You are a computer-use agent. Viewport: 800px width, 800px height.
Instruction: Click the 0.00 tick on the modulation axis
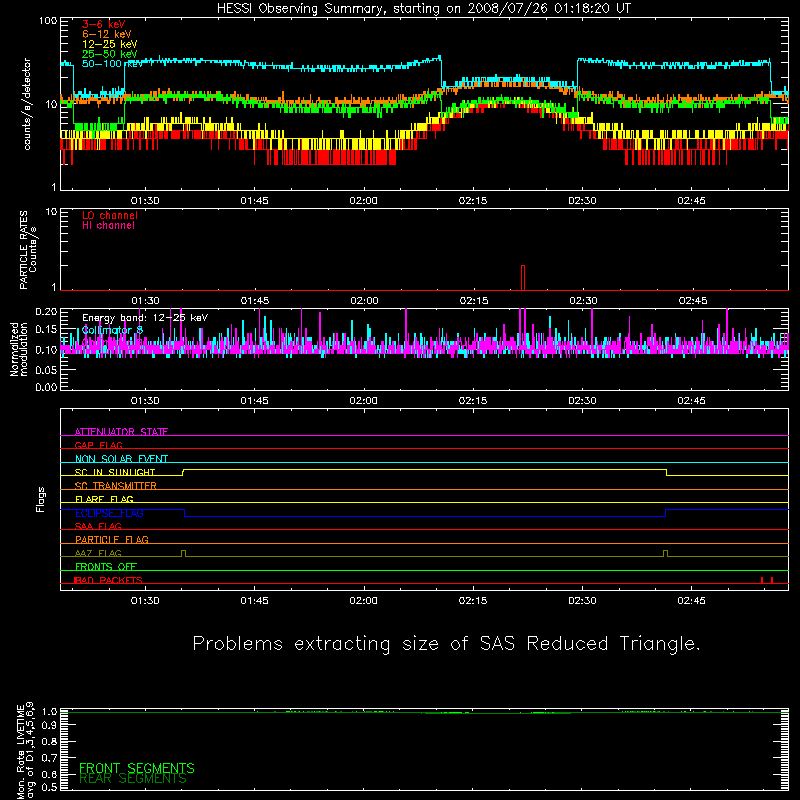coord(46,387)
